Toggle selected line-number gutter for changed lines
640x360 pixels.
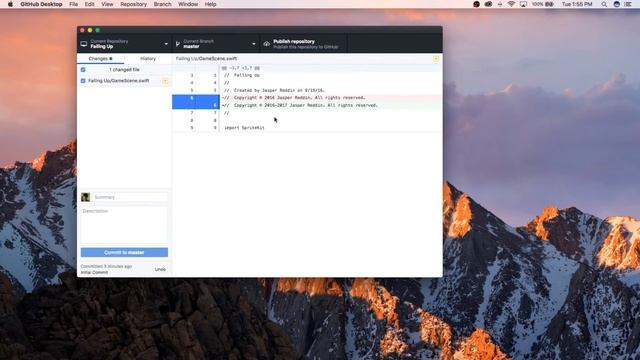pyautogui.click(x=196, y=102)
